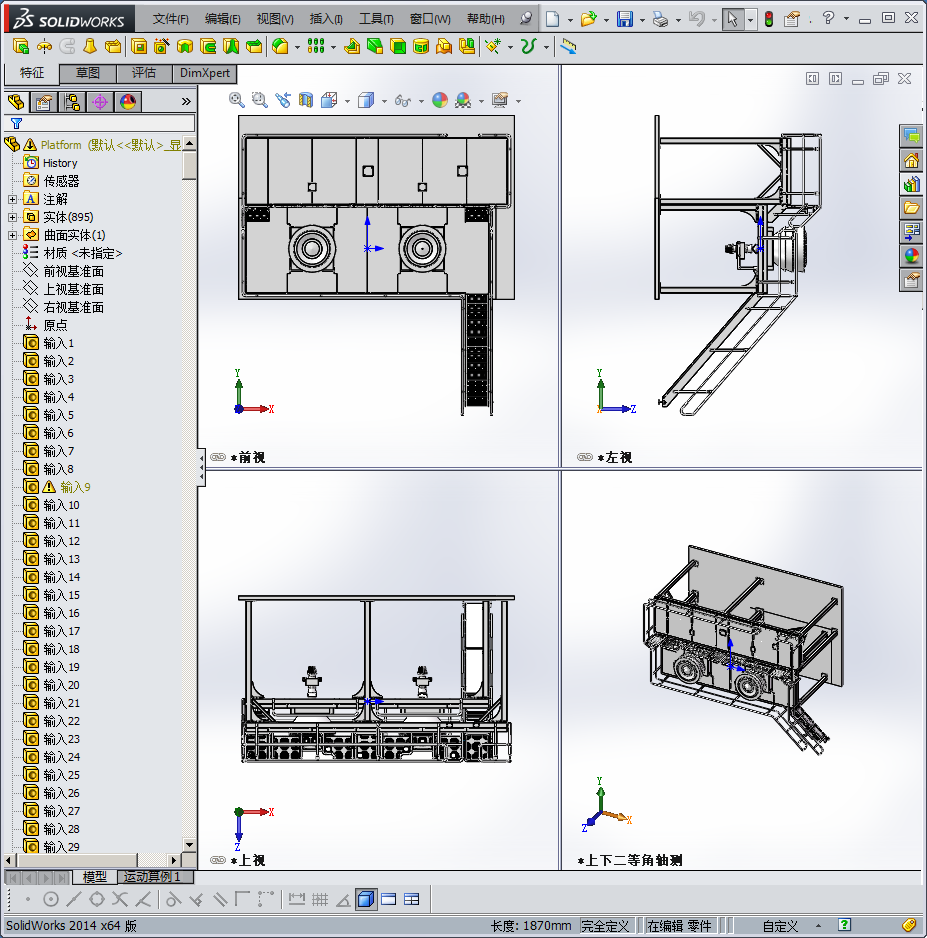Open the DimXpertManager crosshair tab icon
The width and height of the screenshot is (927, 938).
tap(99, 102)
